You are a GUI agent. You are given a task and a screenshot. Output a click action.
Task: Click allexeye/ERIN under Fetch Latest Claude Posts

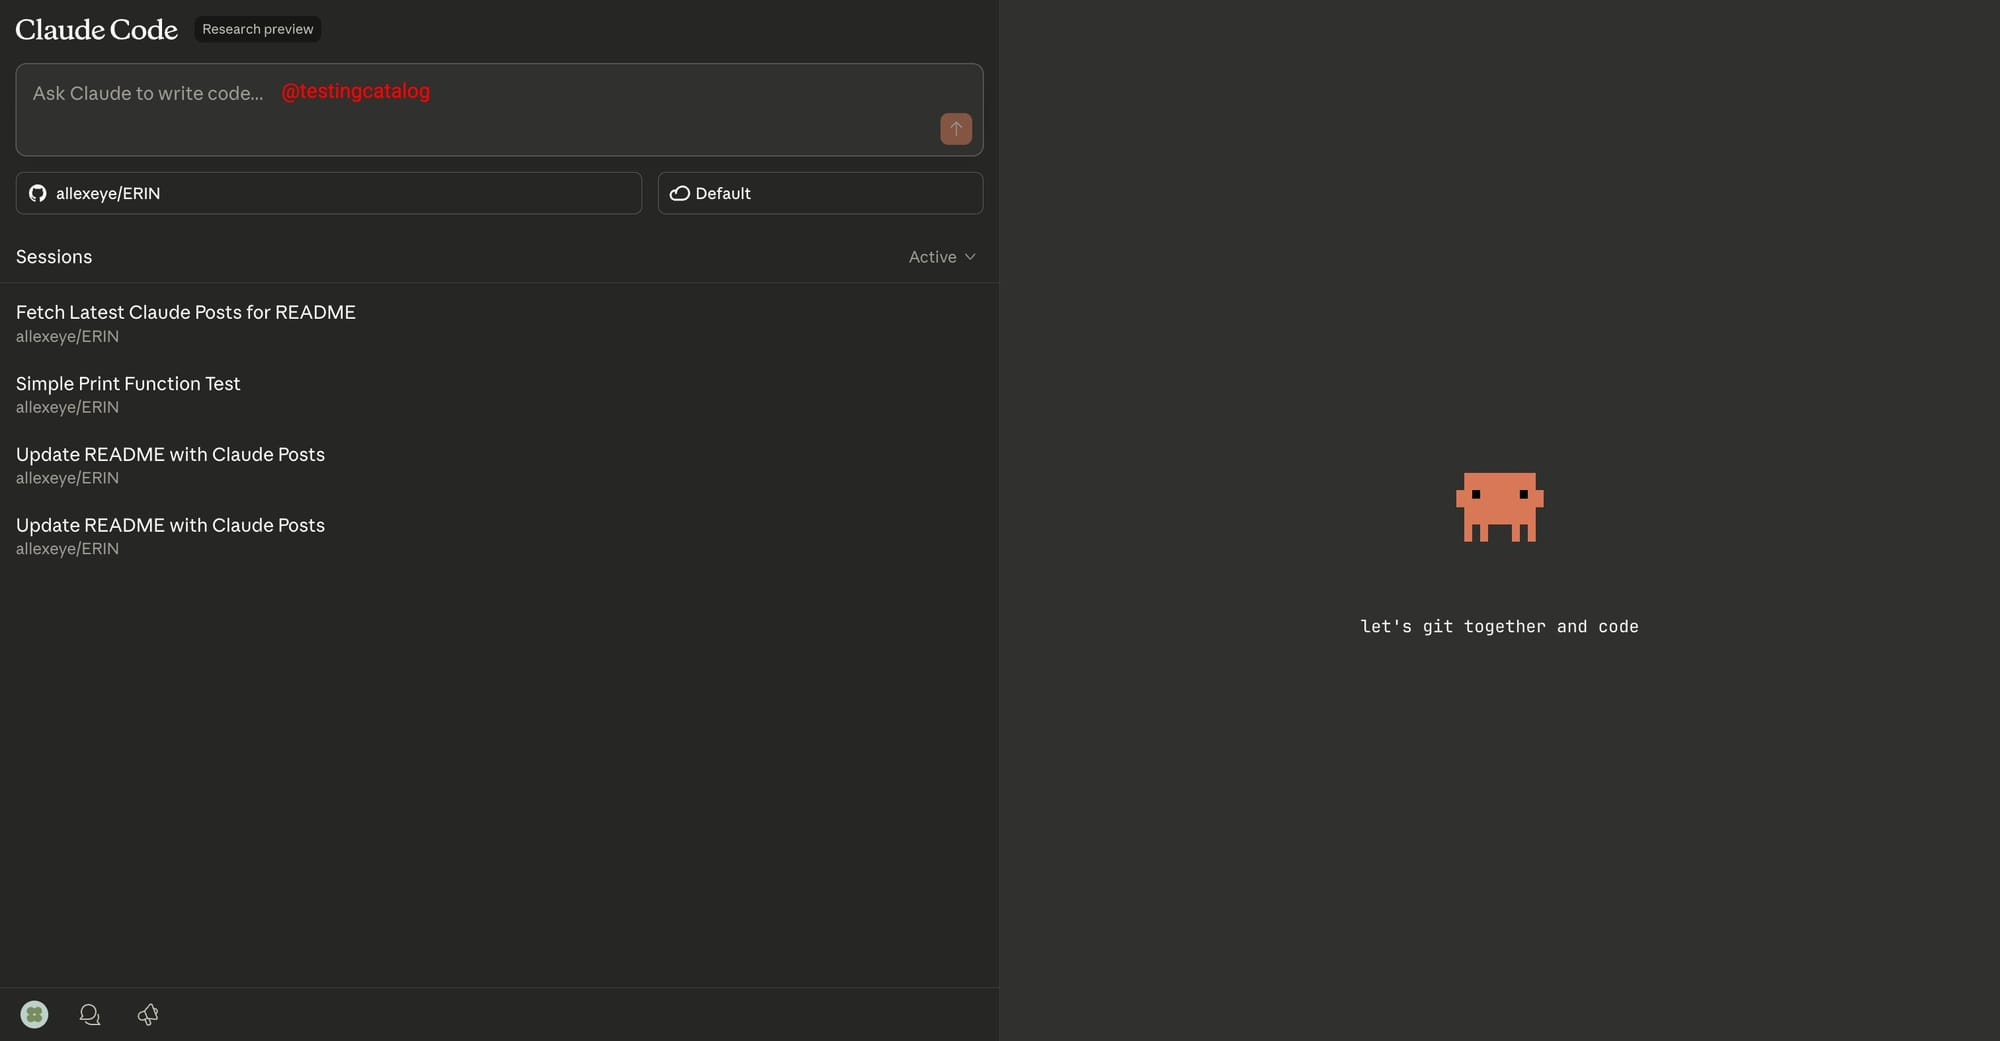(67, 336)
